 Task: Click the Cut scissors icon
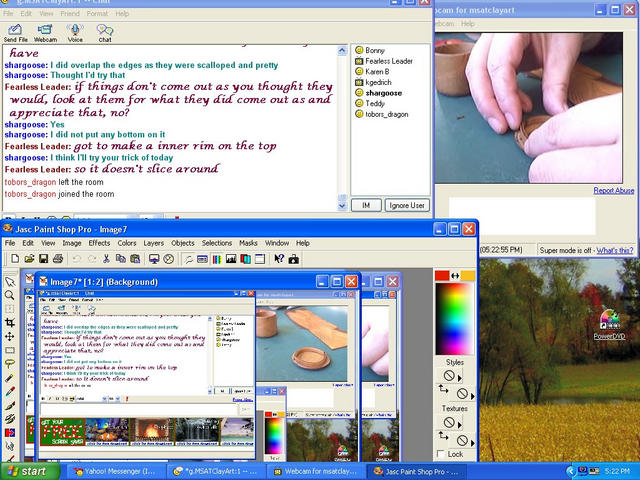tap(106, 259)
